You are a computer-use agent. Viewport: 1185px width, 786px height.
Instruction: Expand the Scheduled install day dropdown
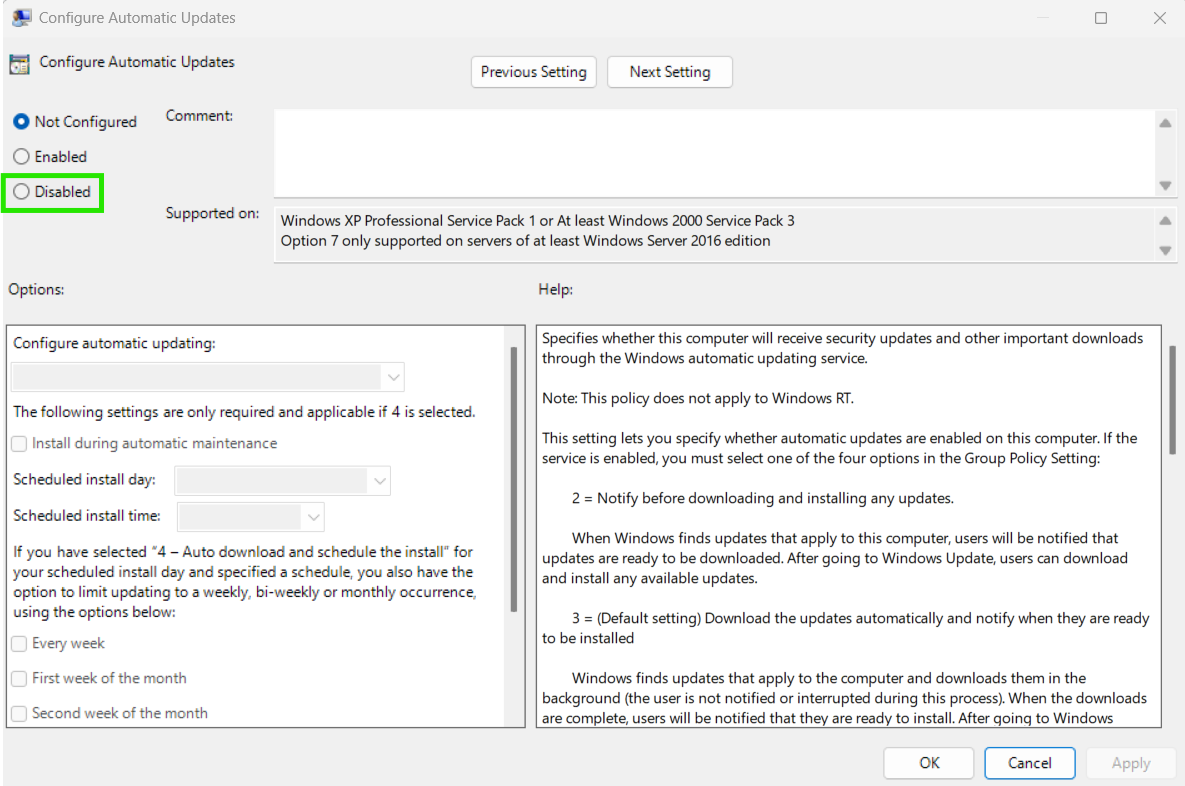[282, 480]
